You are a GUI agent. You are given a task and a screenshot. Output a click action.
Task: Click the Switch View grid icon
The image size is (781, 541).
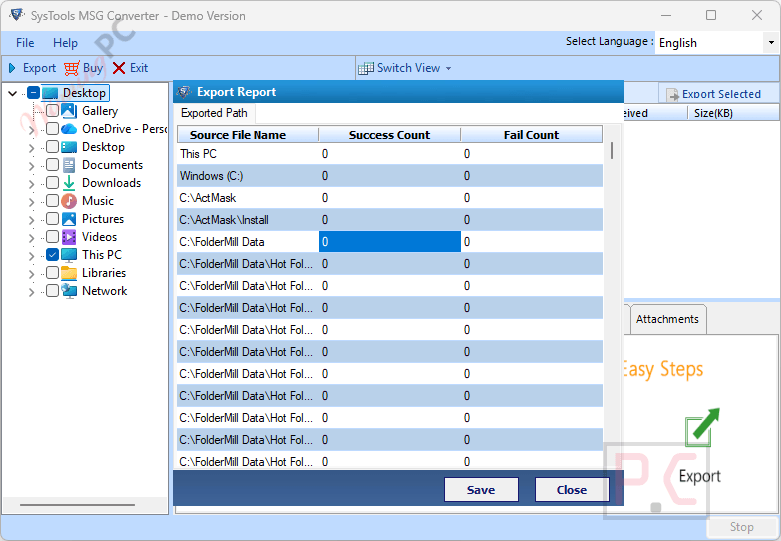point(366,68)
